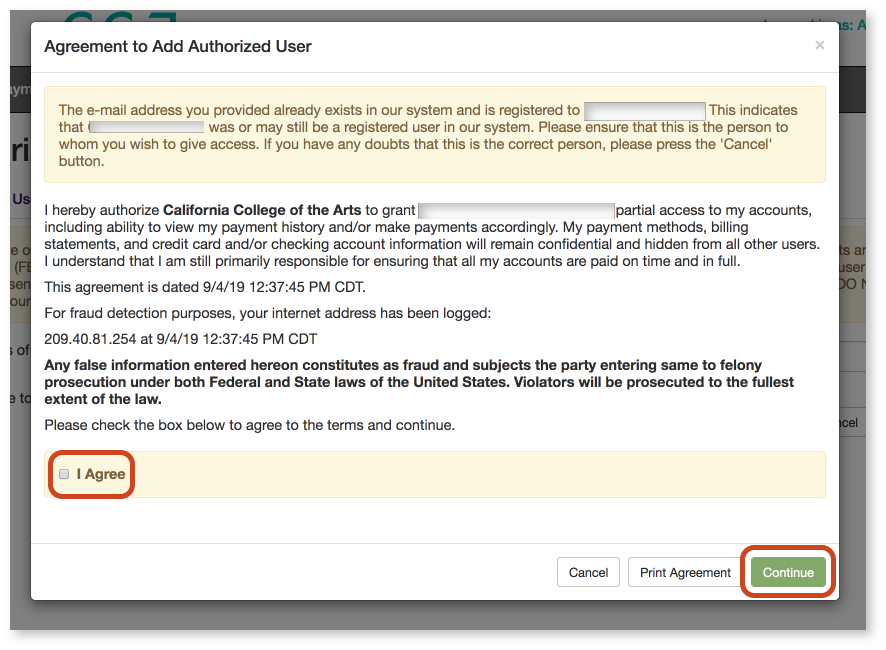Select the highlighted I Agree agreement row
Image resolution: width=886 pixels, height=650 pixels.
(440, 474)
